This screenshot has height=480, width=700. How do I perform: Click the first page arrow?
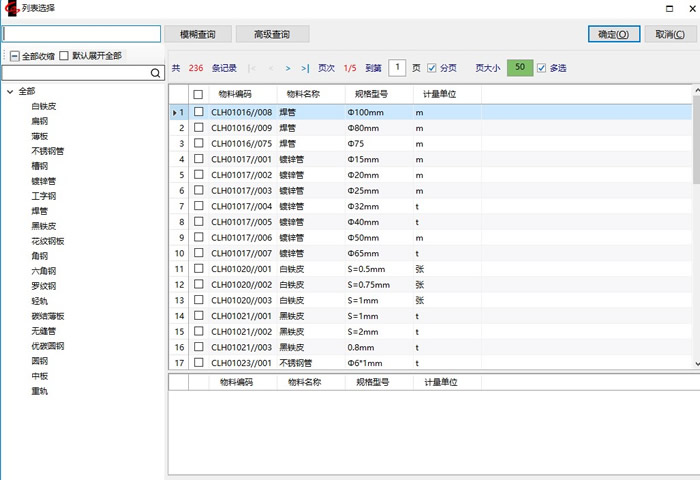(x=252, y=69)
